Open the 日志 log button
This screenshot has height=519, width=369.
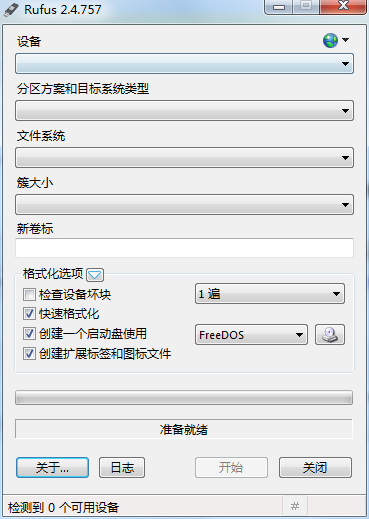point(122,467)
